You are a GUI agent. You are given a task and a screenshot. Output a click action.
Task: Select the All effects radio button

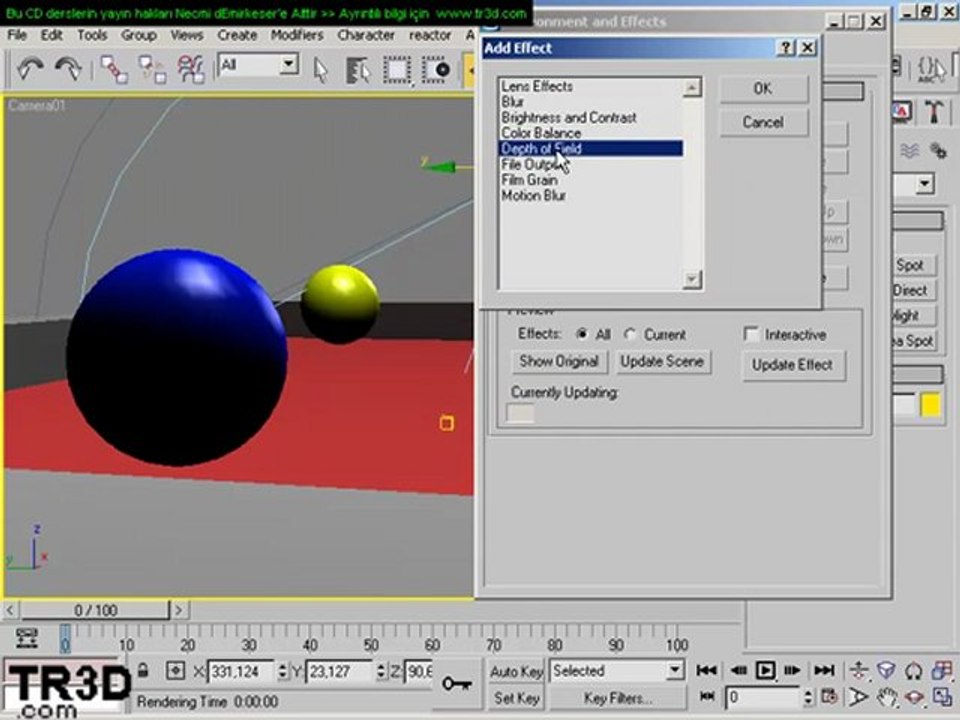pyautogui.click(x=582, y=334)
